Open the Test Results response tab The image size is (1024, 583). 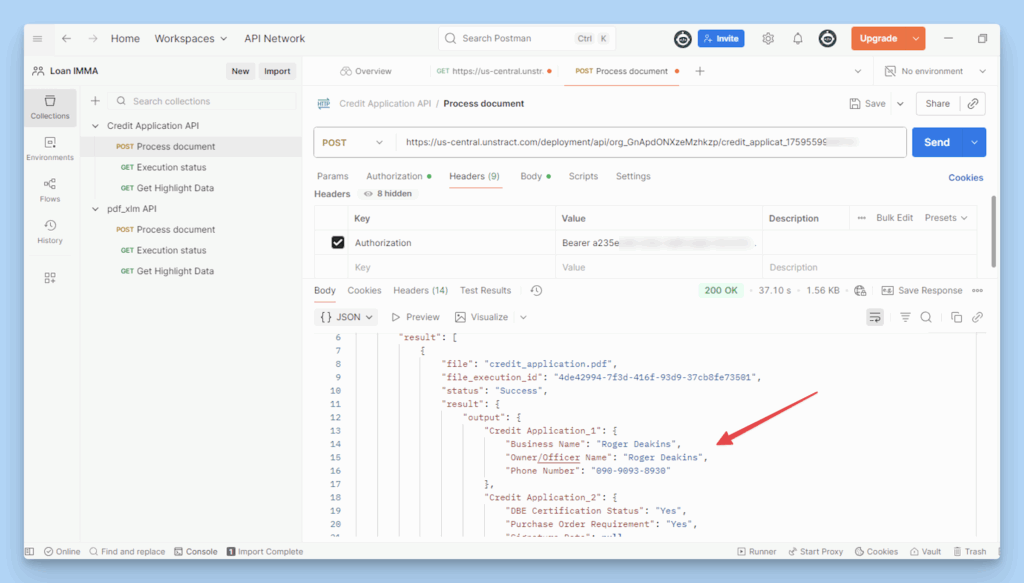tap(485, 291)
